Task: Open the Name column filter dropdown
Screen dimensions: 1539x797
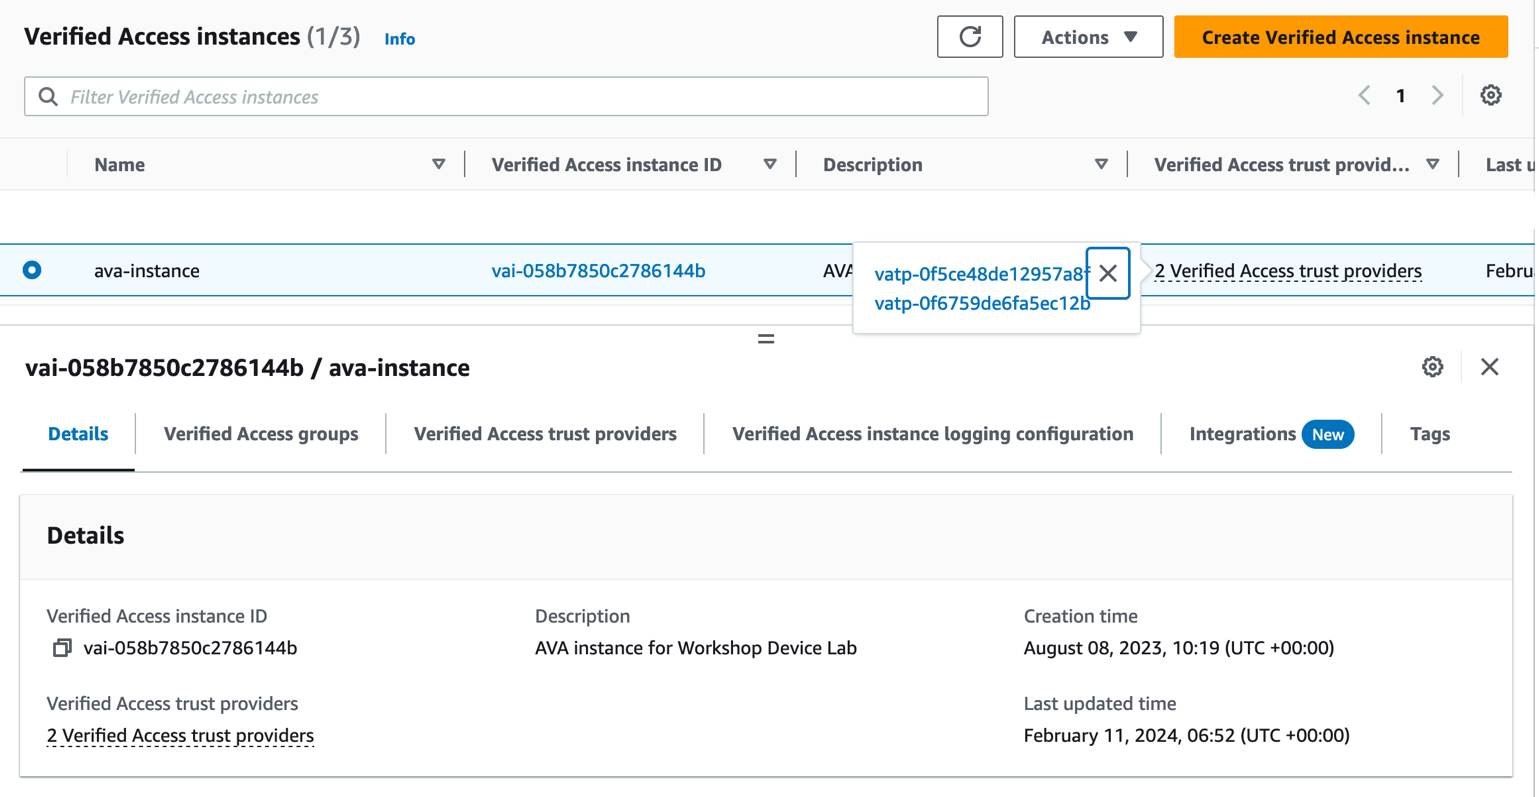Action: pyautogui.click(x=440, y=164)
